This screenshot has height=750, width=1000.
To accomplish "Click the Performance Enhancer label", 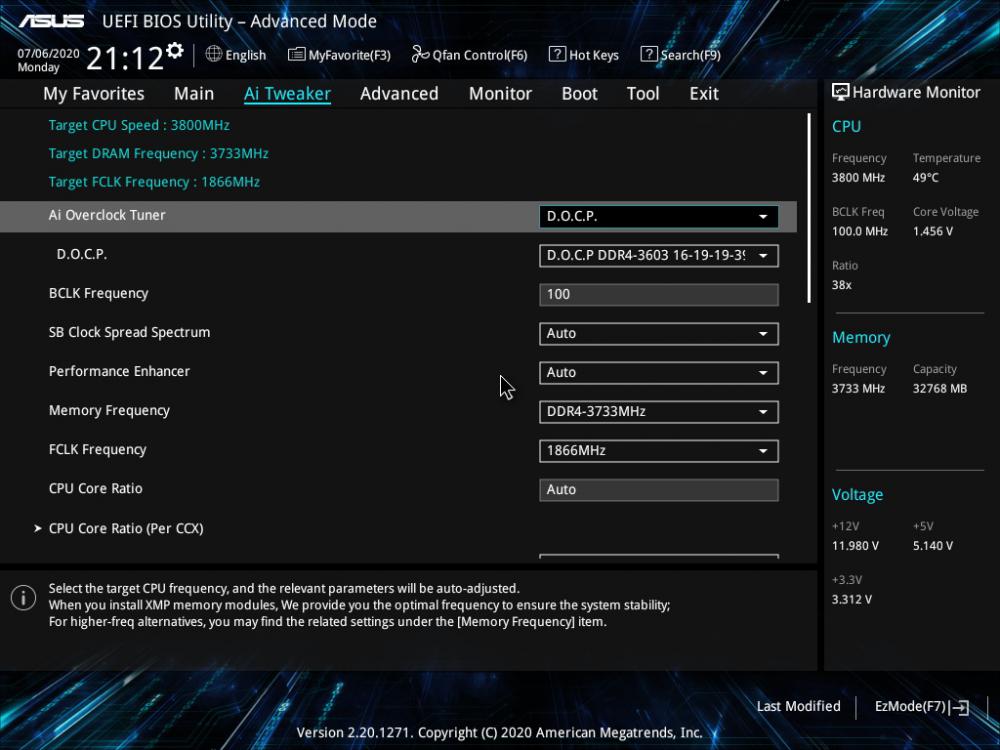I will tap(119, 371).
